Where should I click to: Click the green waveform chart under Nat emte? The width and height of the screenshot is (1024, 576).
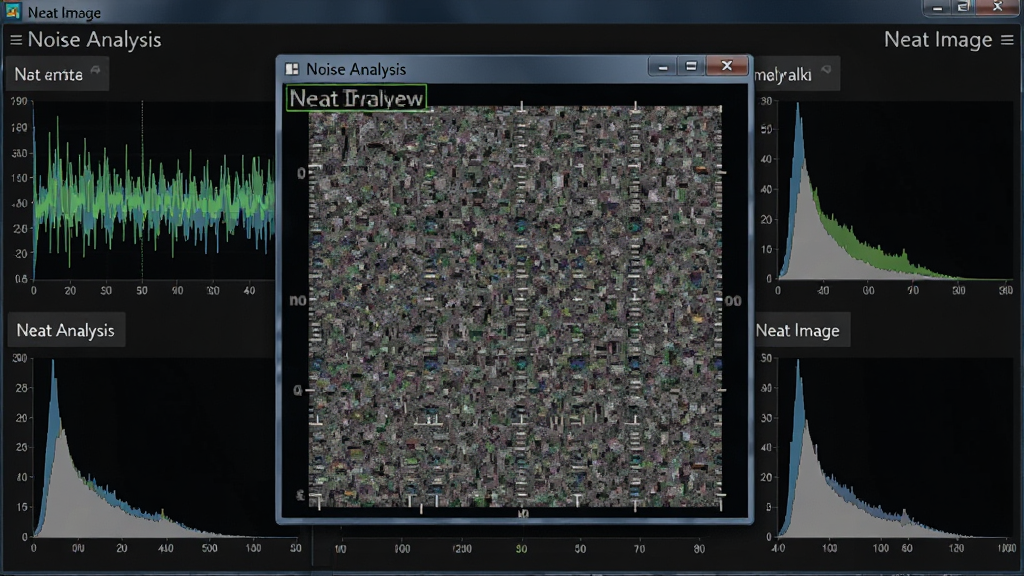coord(153,189)
